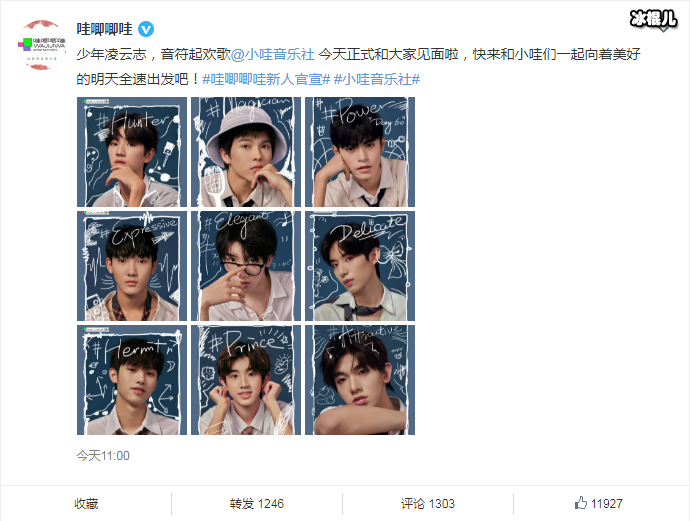The image size is (690, 521).
Task: Click the 收藏 favorite button
Action: [x=86, y=503]
